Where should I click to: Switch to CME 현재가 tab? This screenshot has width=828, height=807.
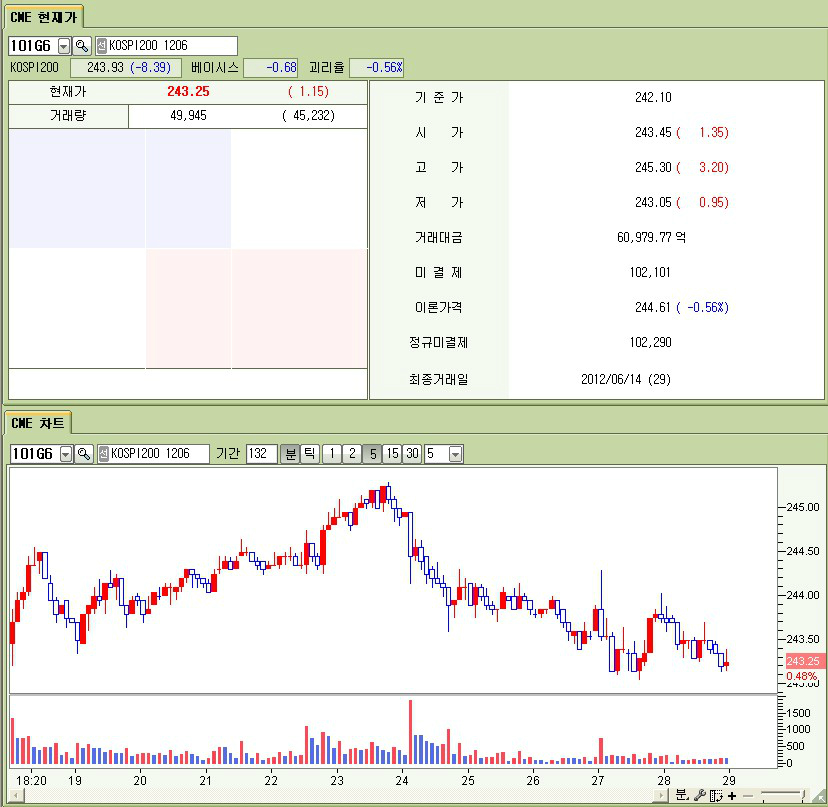42,16
